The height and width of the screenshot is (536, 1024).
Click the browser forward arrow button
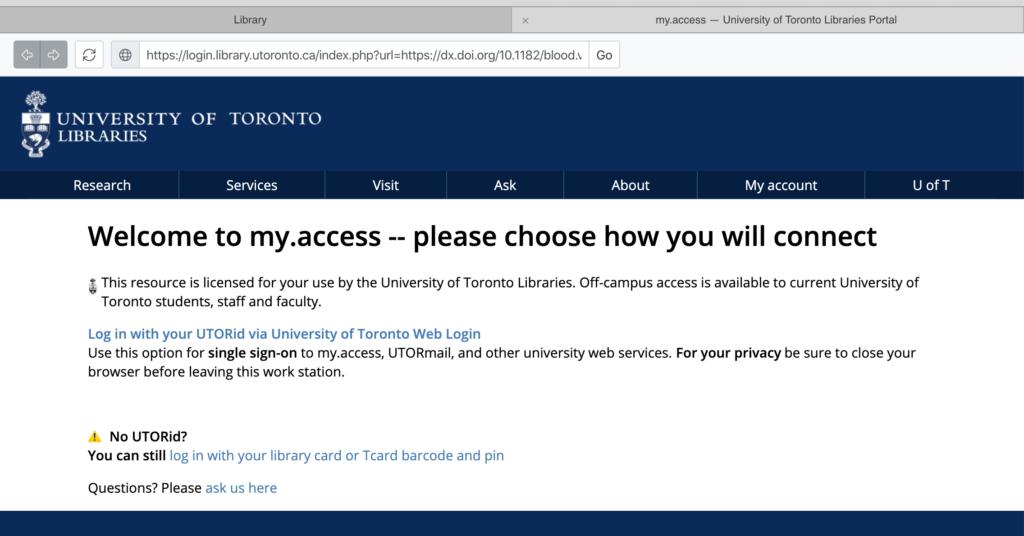(54, 55)
